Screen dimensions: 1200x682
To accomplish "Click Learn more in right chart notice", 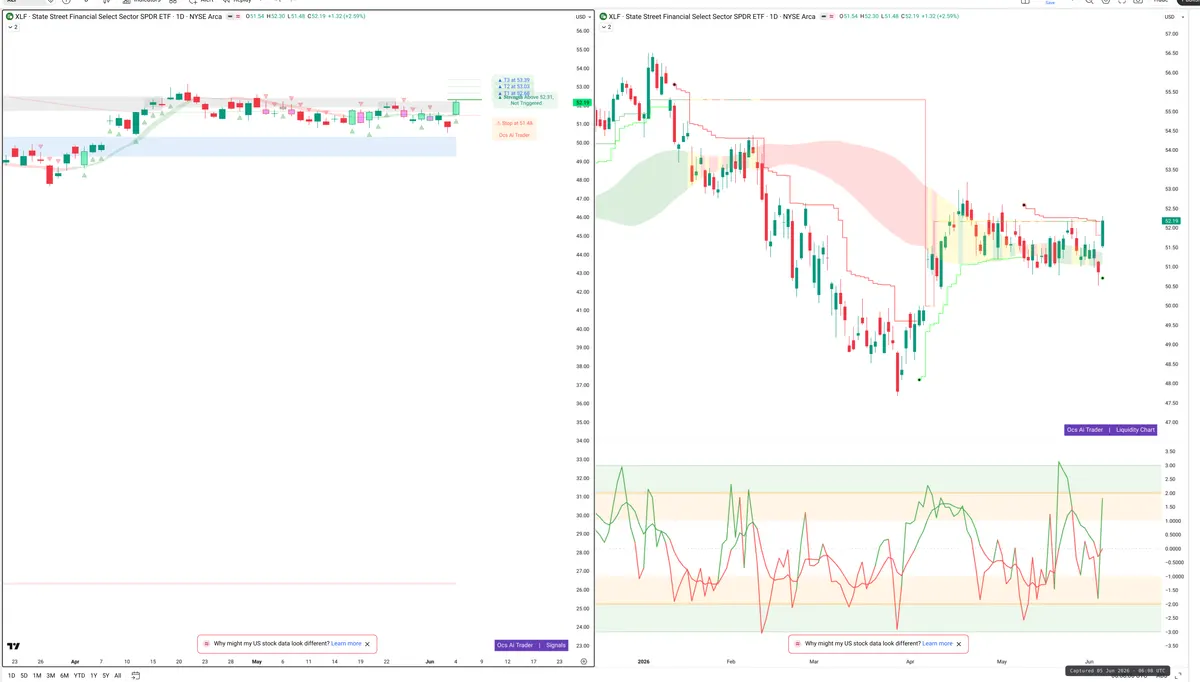I will (x=938, y=644).
